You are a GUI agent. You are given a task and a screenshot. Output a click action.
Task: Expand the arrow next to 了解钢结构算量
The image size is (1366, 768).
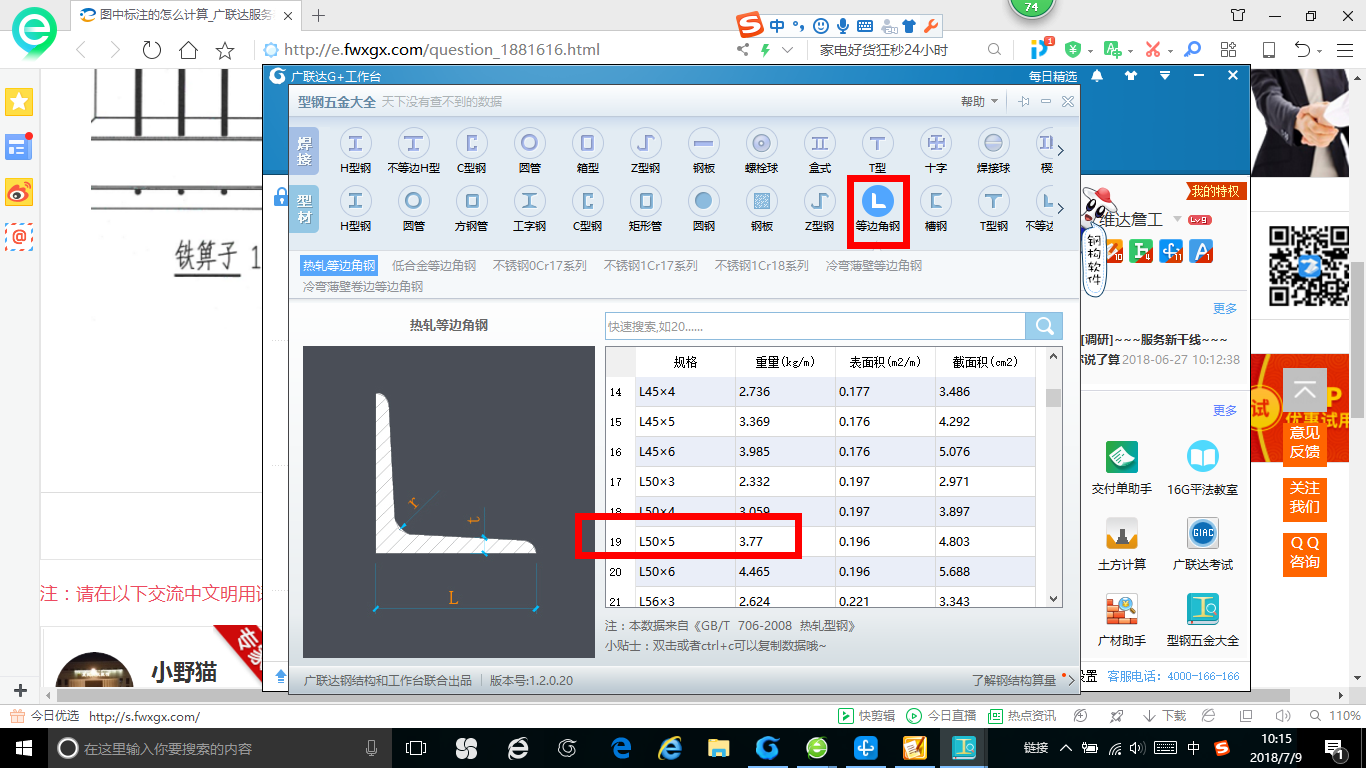click(1071, 680)
